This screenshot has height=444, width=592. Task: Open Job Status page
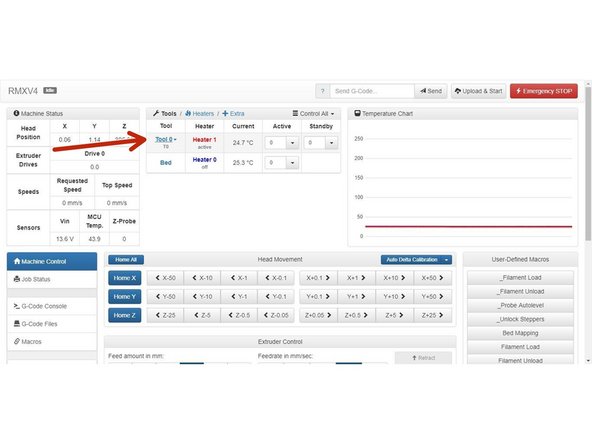[x=52, y=279]
